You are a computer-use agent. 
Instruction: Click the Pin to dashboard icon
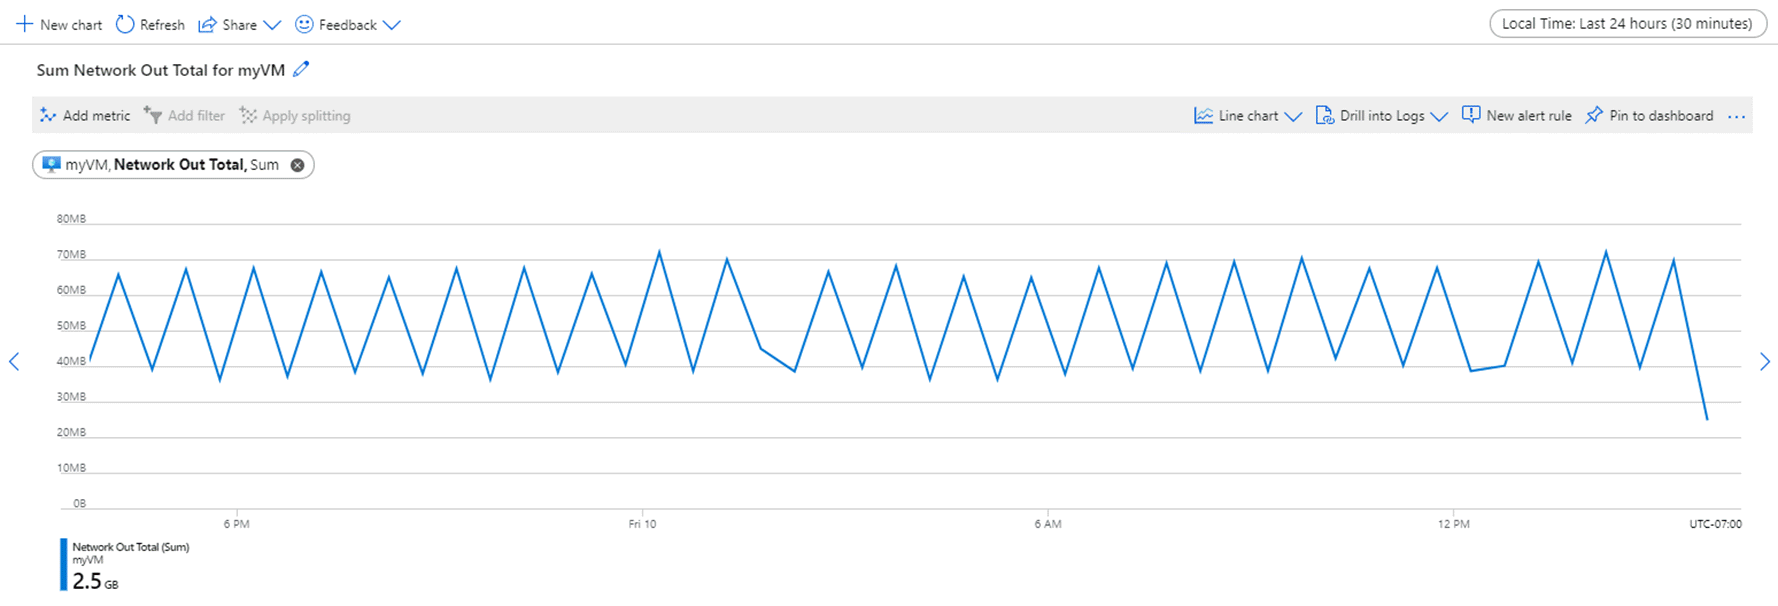[1594, 115]
